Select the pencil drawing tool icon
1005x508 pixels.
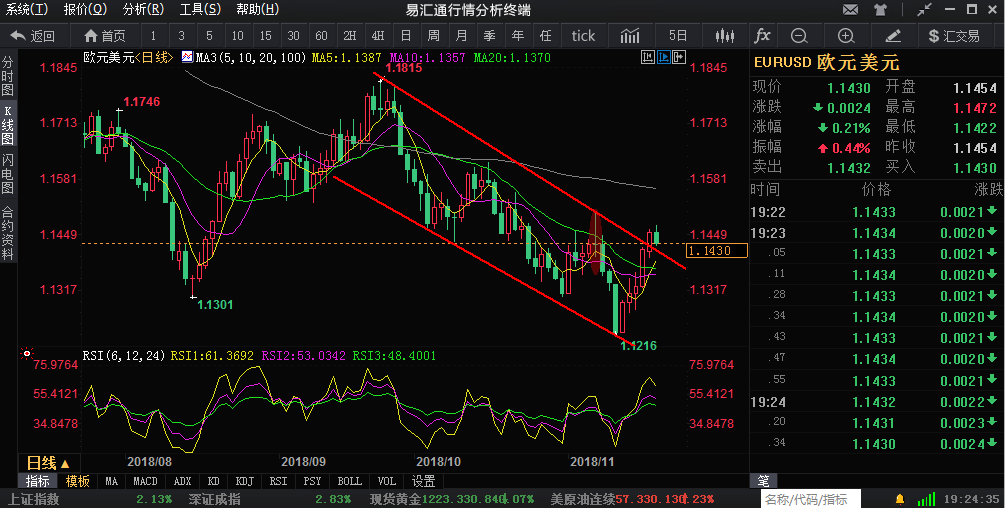click(x=893, y=36)
